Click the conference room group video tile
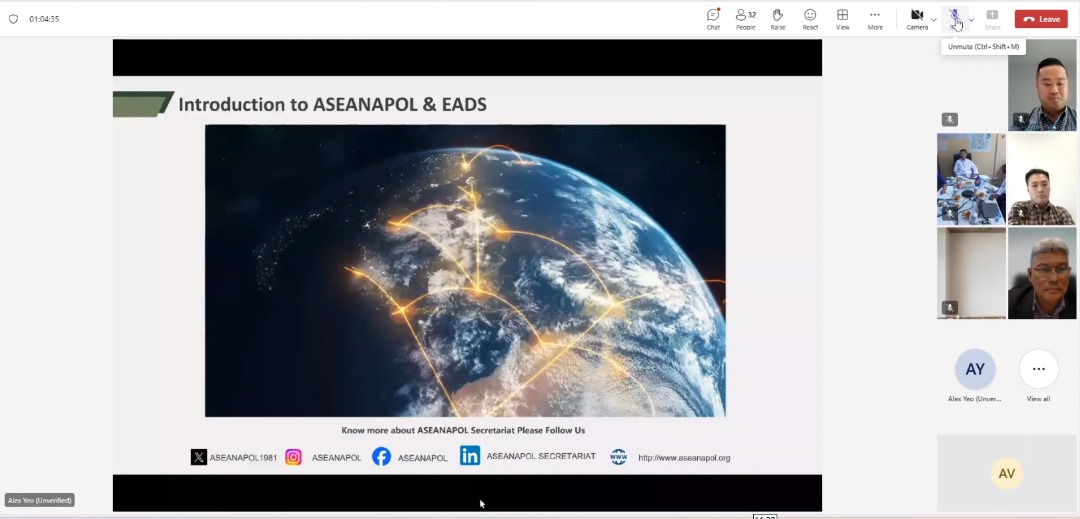This screenshot has width=1080, height=519. [x=971, y=178]
